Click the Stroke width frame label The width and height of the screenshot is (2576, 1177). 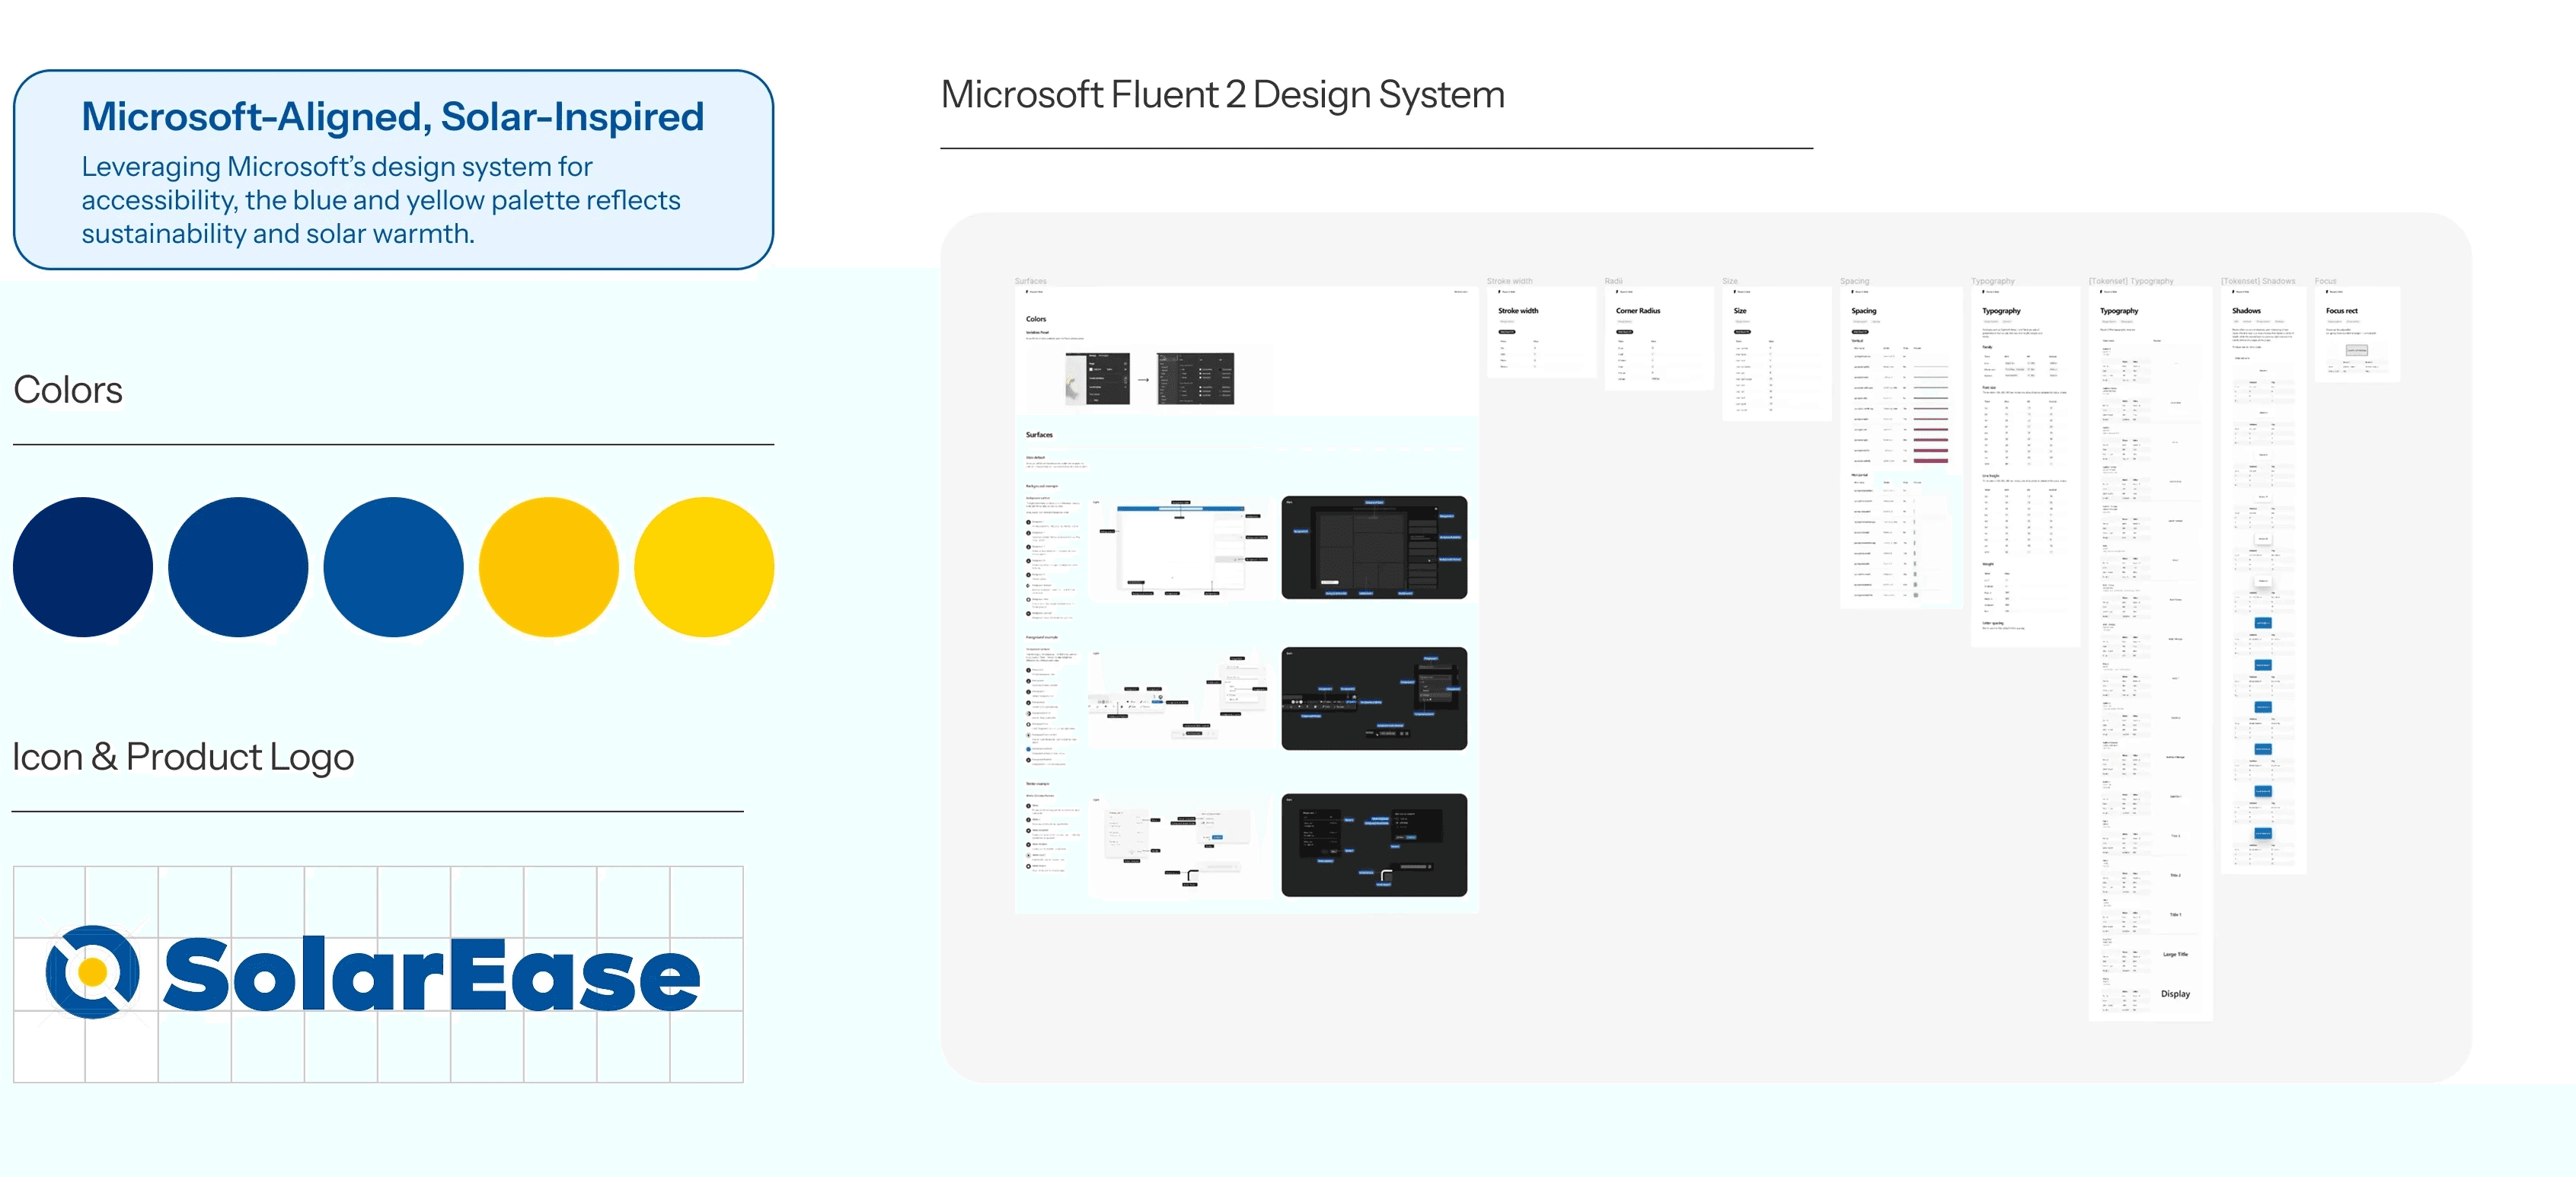tap(1509, 281)
